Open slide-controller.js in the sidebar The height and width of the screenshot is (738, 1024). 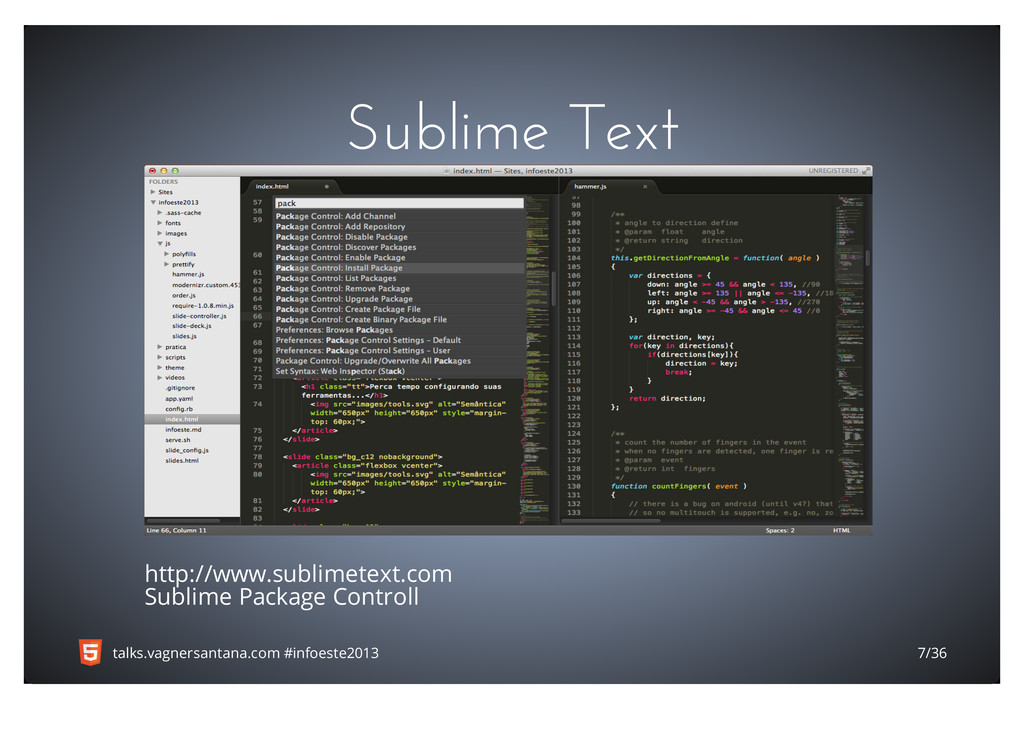tap(199, 316)
